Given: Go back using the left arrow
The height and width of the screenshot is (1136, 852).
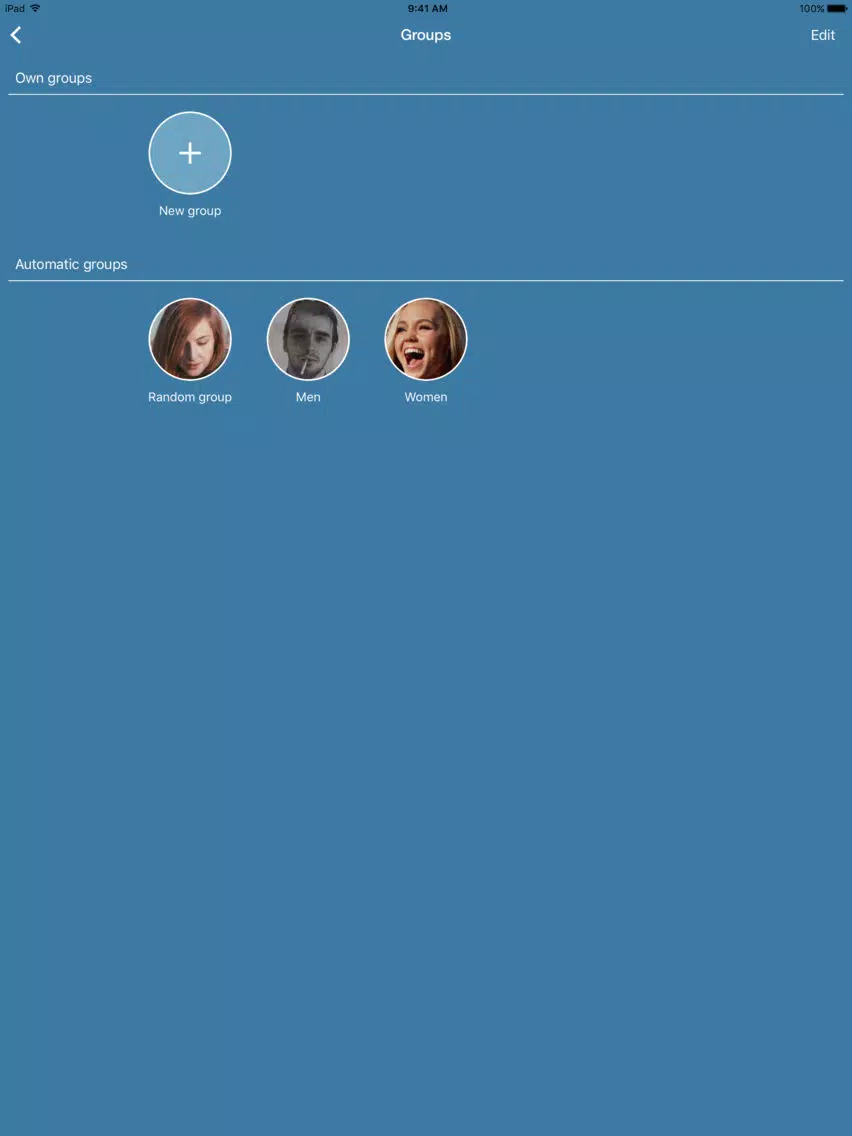Looking at the screenshot, I should click(16, 35).
